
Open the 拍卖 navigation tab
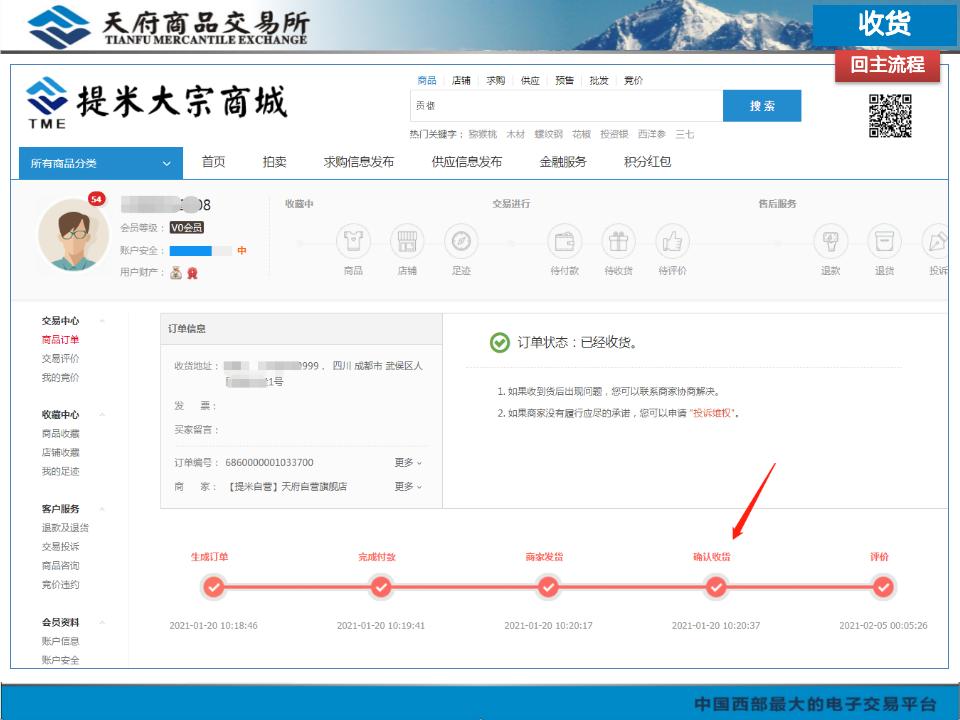[x=274, y=162]
